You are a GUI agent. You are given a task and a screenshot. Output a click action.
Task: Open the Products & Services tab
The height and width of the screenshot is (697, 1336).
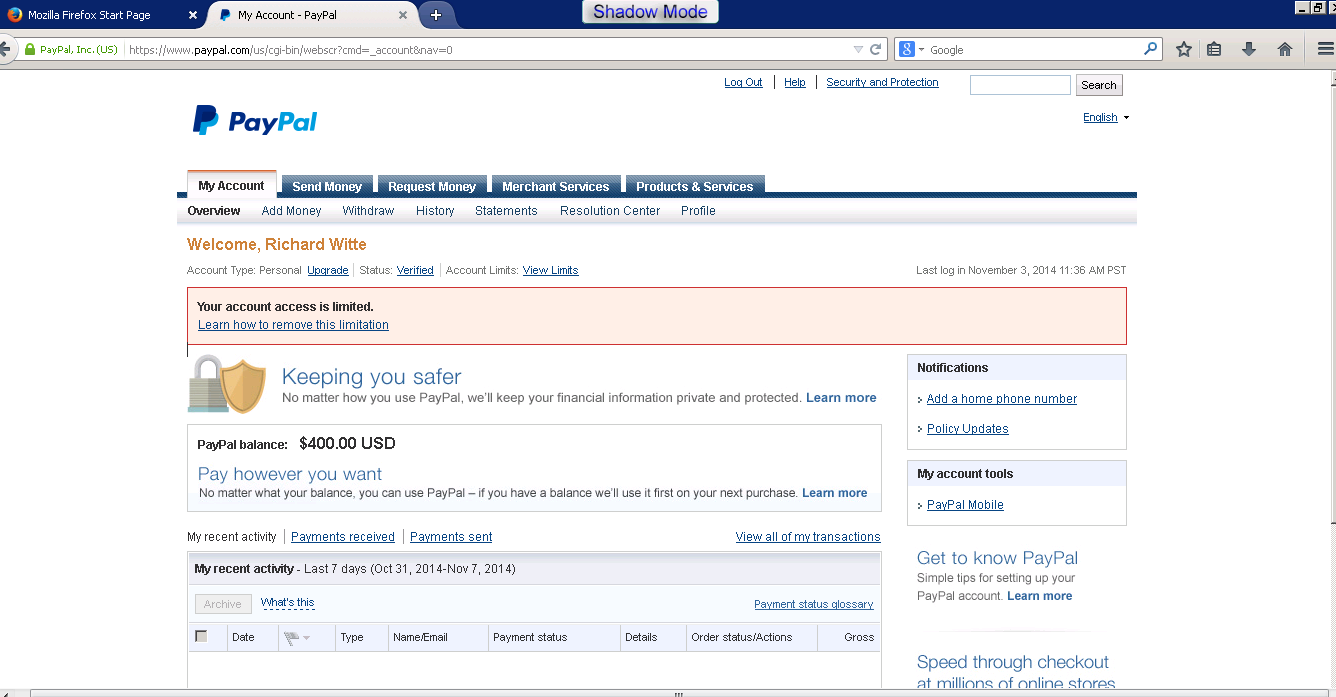(x=695, y=186)
